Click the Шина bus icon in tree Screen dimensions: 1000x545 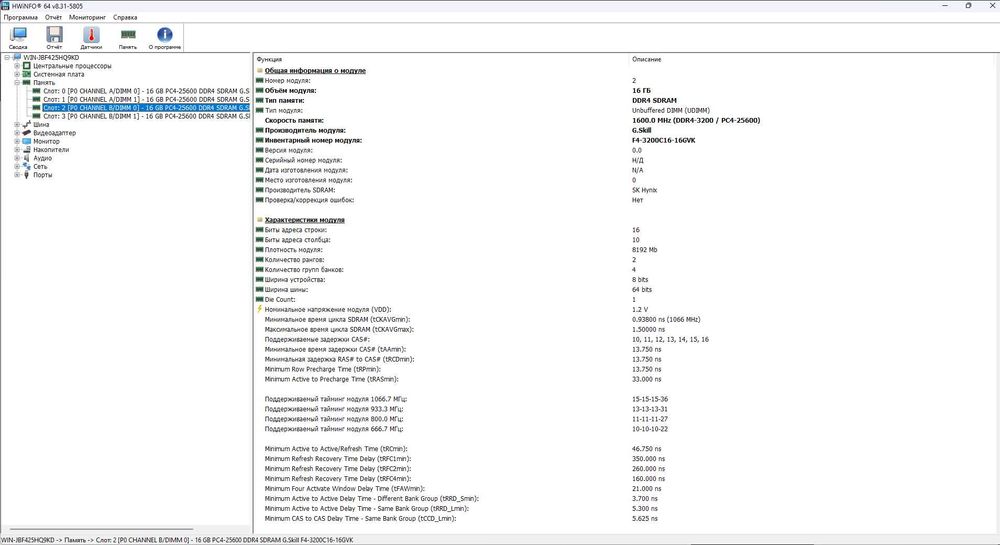click(26, 124)
